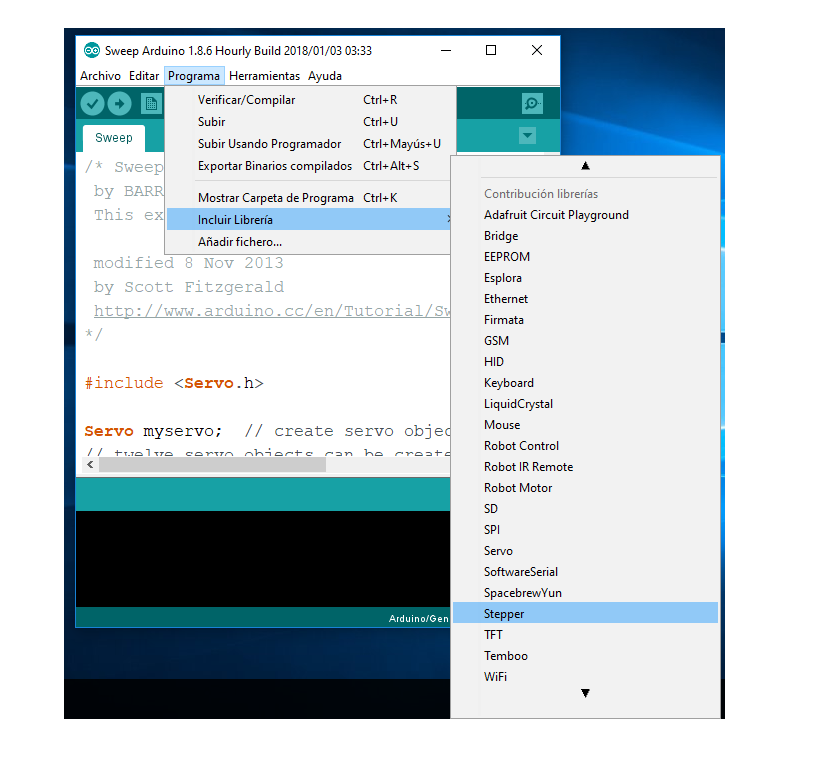The width and height of the screenshot is (828, 768).
Task: Include the Adafruit Circuit Playground library
Action: [x=585, y=215]
